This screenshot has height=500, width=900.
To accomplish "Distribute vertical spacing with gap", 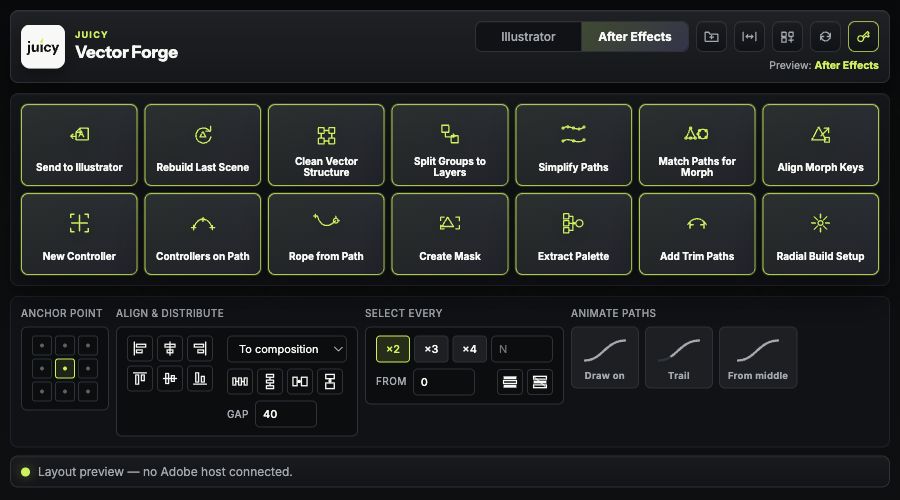I will click(x=330, y=382).
